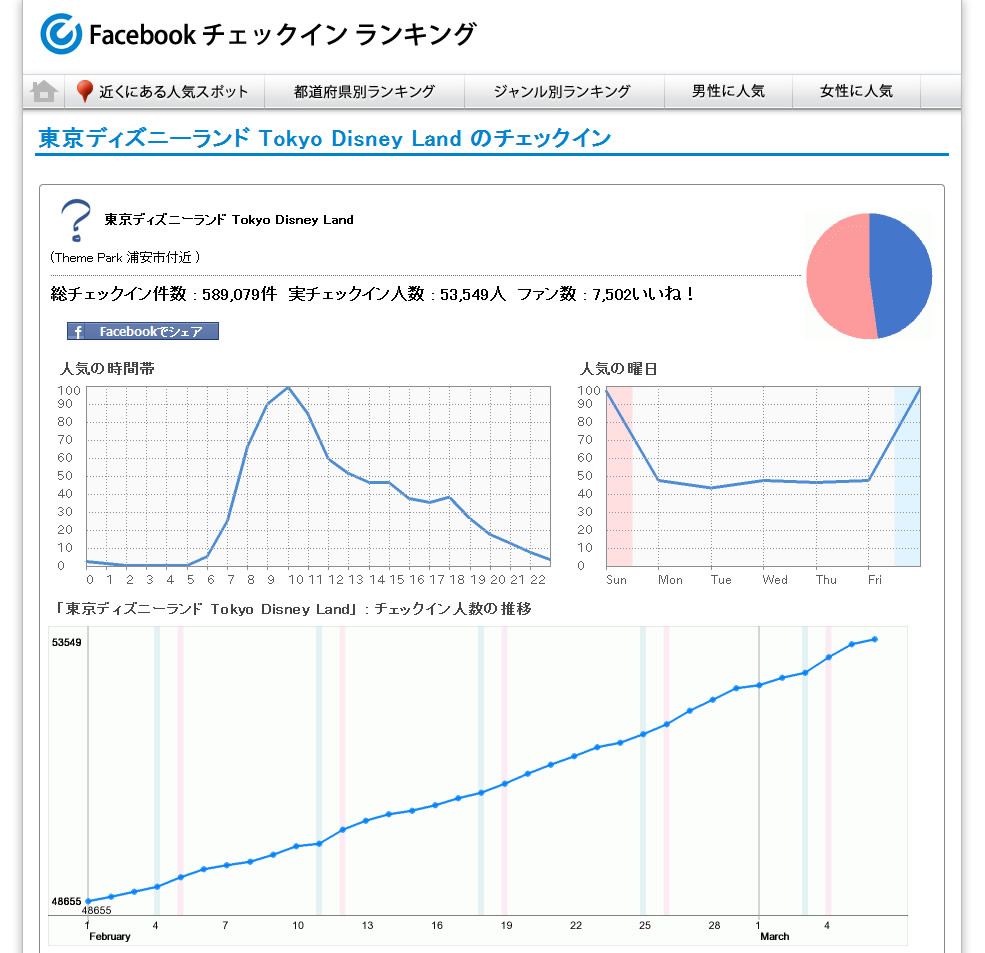Click the Mon label on weekday chart
985x953 pixels.
tap(670, 580)
